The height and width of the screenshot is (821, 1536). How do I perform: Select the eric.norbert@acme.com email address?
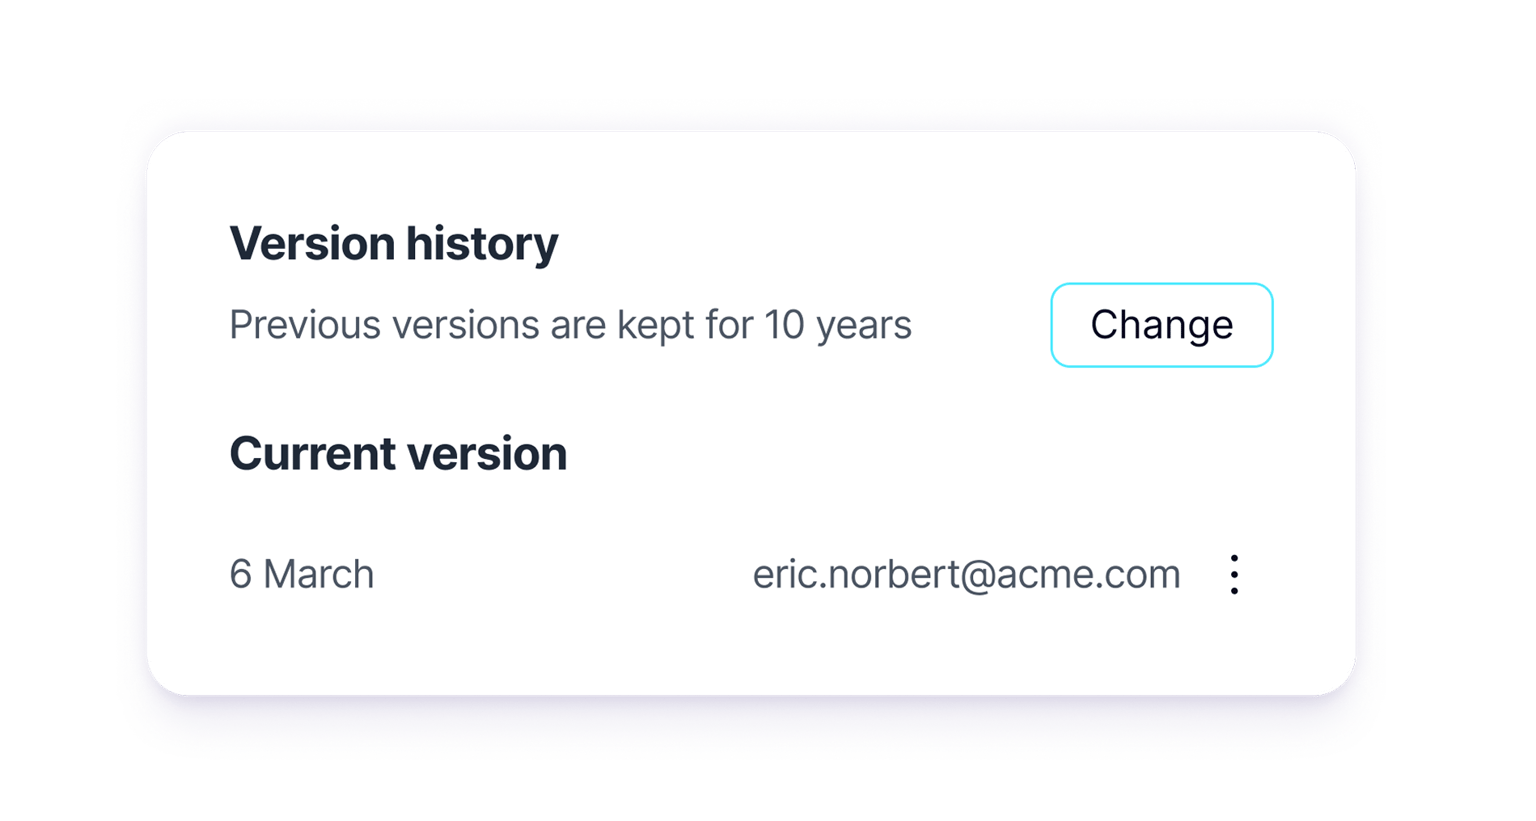(966, 575)
